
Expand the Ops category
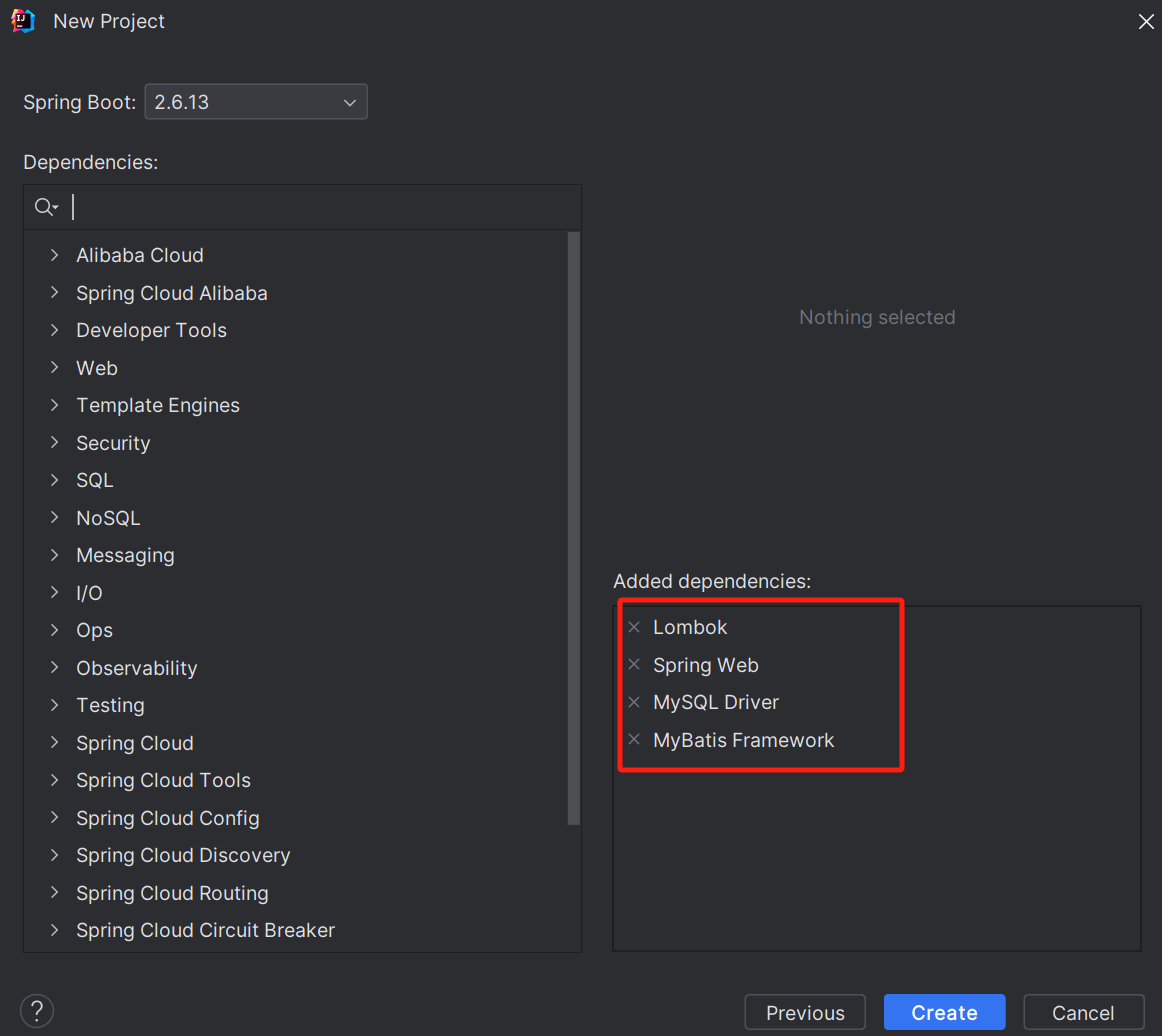click(x=54, y=630)
